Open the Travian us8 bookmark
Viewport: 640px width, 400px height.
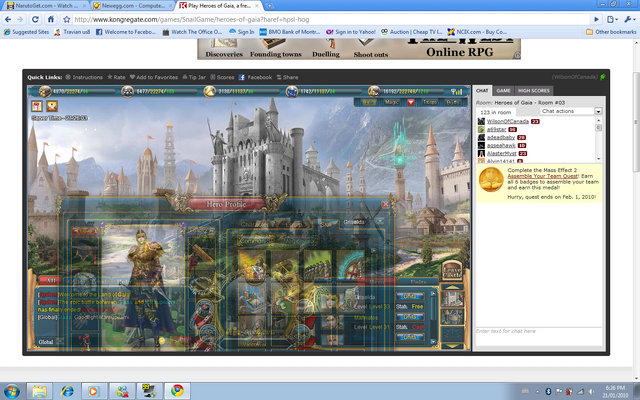click(72, 32)
